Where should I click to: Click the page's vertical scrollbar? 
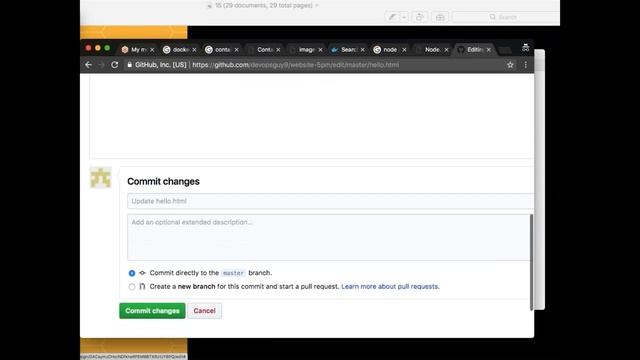531,262
